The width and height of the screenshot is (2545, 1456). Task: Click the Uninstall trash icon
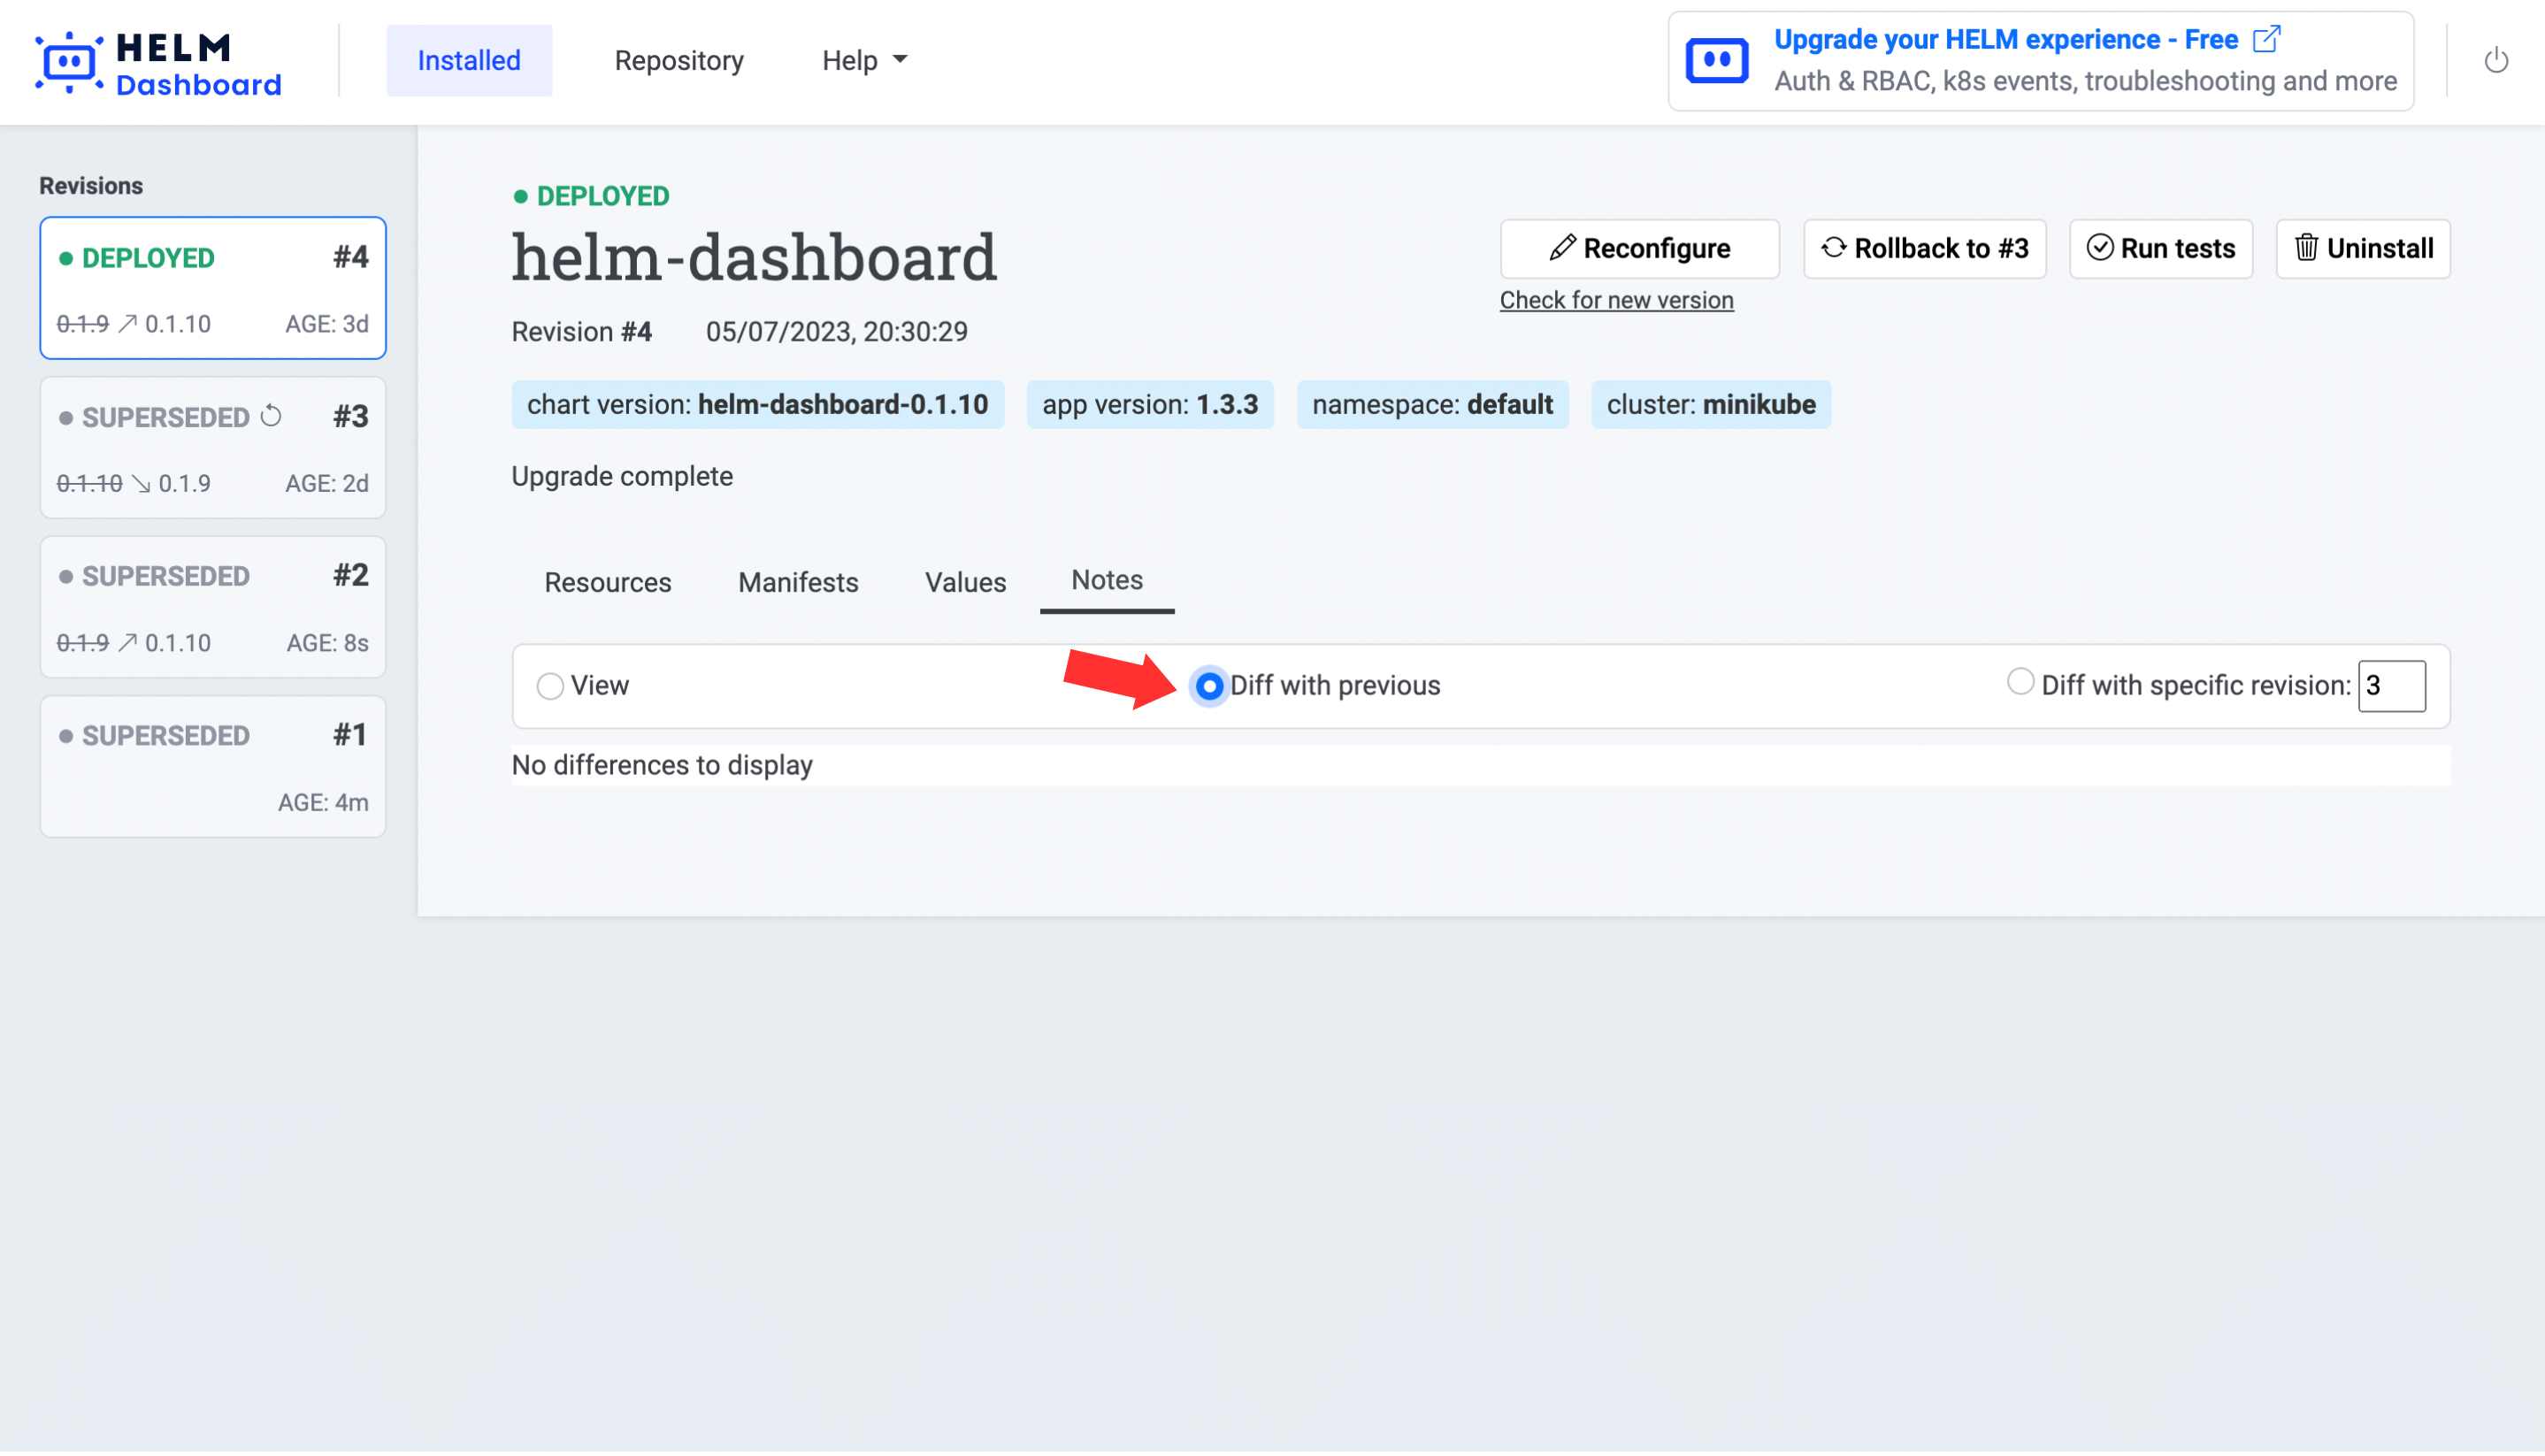(2306, 248)
